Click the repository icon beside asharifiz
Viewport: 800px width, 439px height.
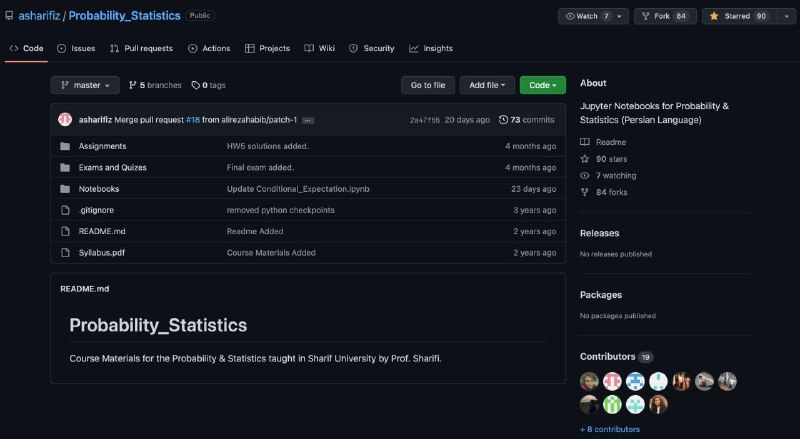[x=9, y=16]
